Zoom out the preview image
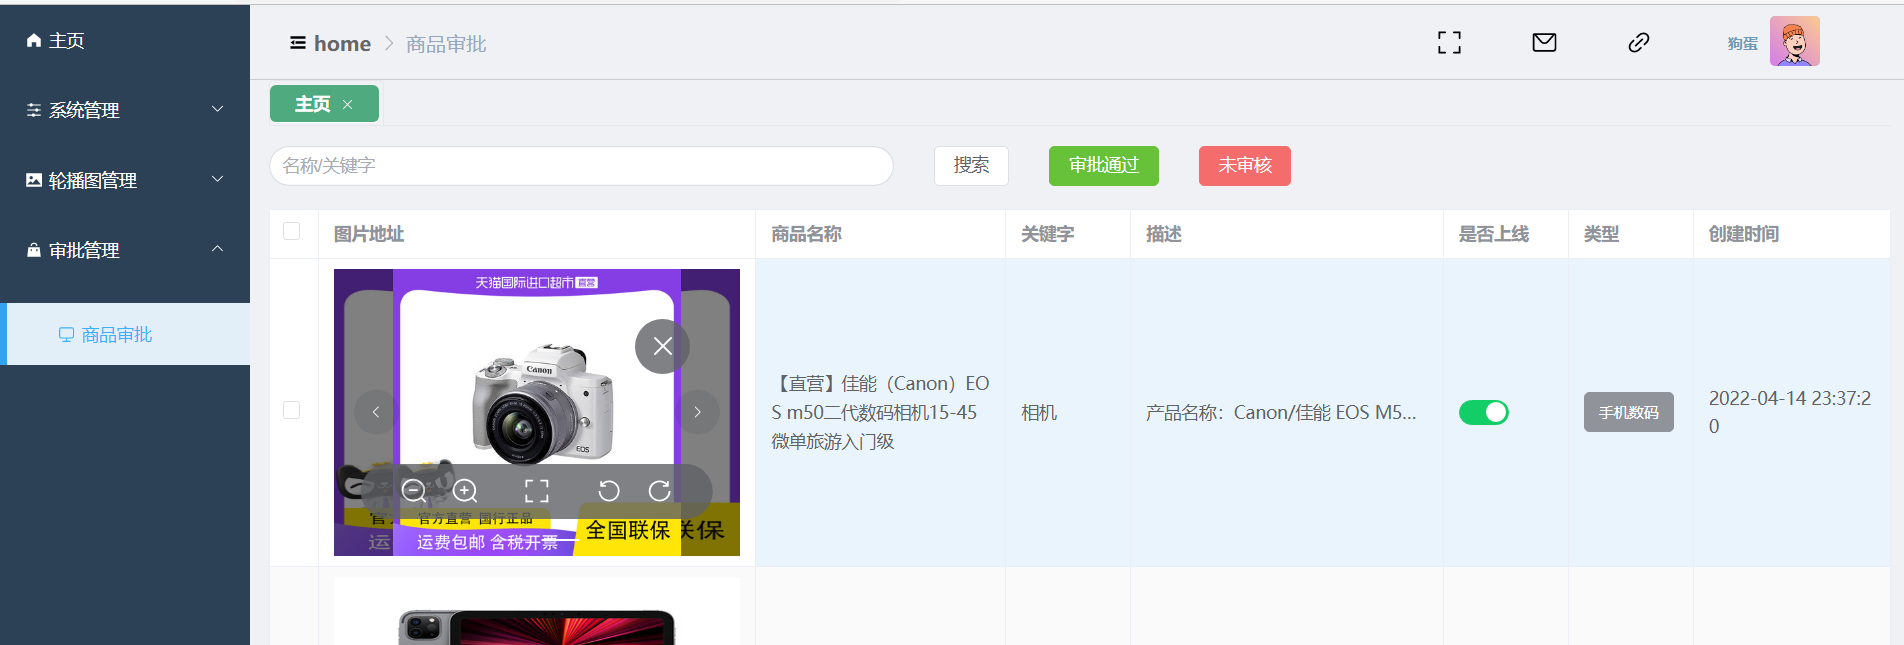 [413, 491]
